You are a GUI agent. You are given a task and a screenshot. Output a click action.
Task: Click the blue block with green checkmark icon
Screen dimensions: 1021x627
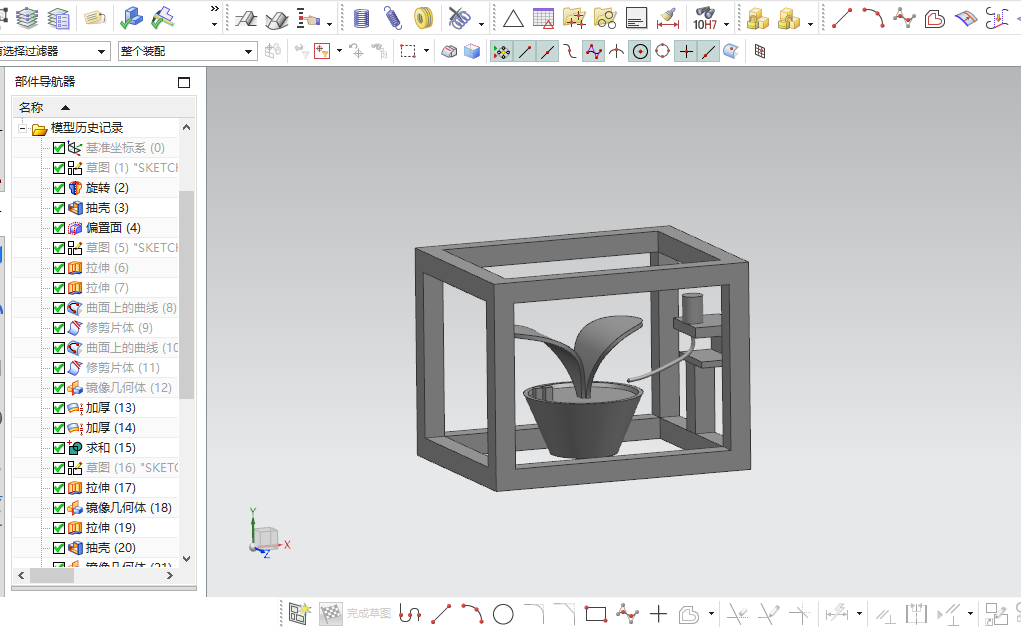pyautogui.click(x=132, y=18)
